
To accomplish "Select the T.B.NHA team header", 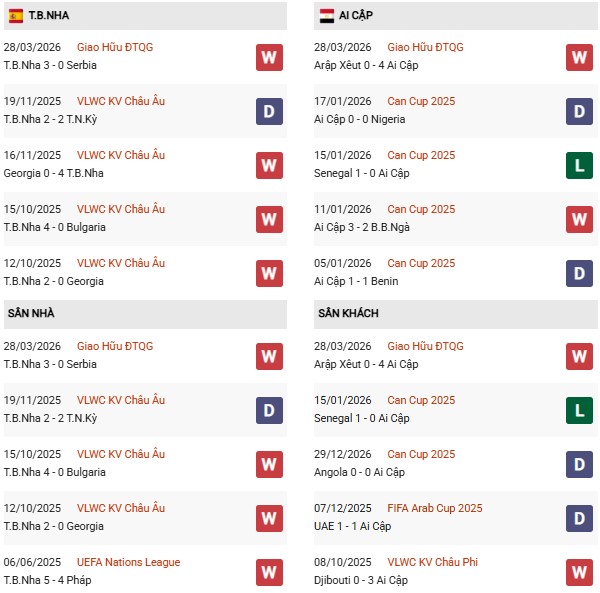I will (x=49, y=15).
